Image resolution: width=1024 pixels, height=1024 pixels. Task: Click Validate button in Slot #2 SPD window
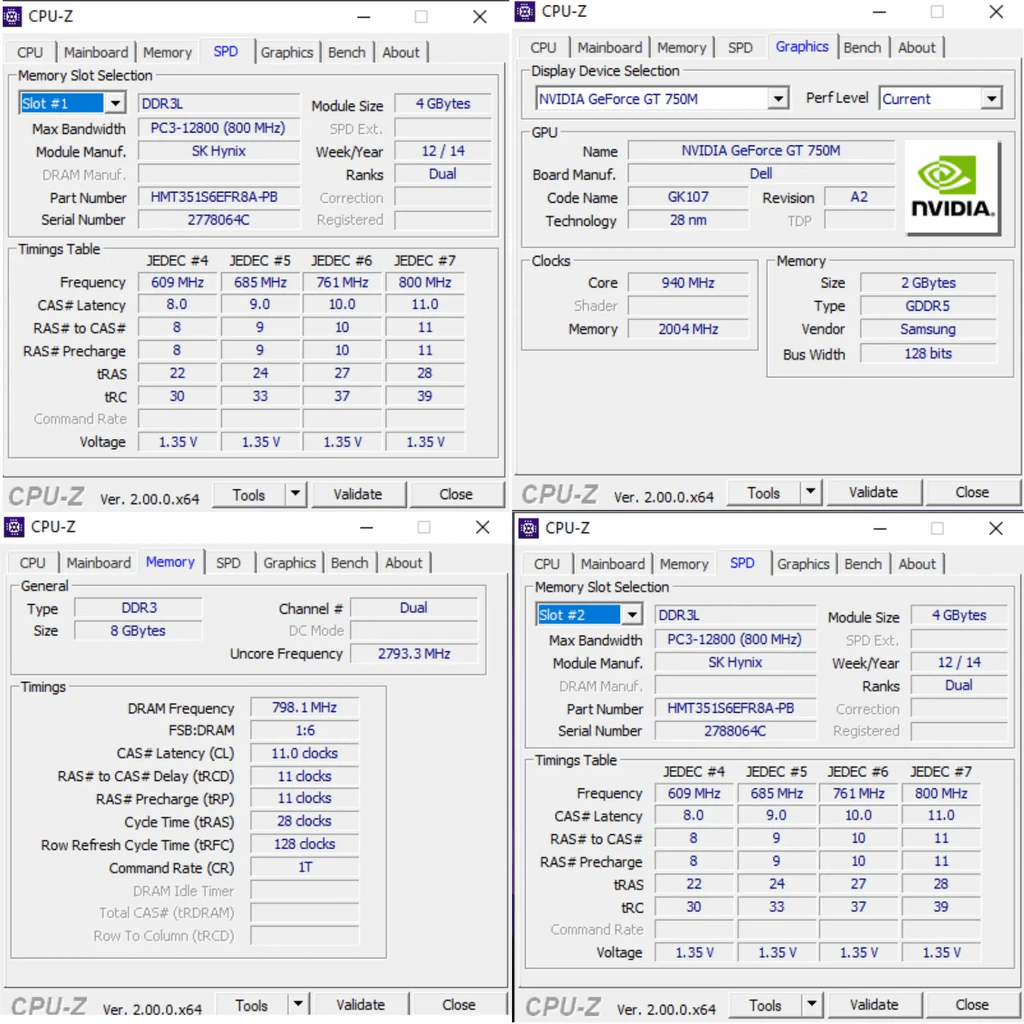point(874,1004)
